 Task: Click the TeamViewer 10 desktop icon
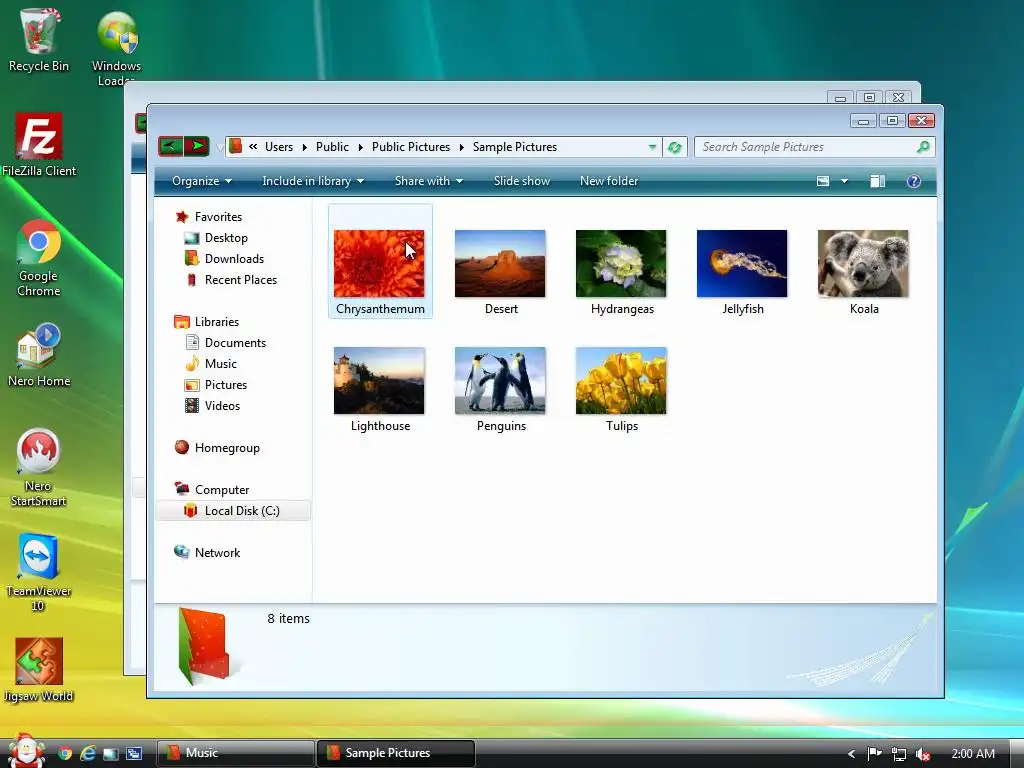pos(39,573)
